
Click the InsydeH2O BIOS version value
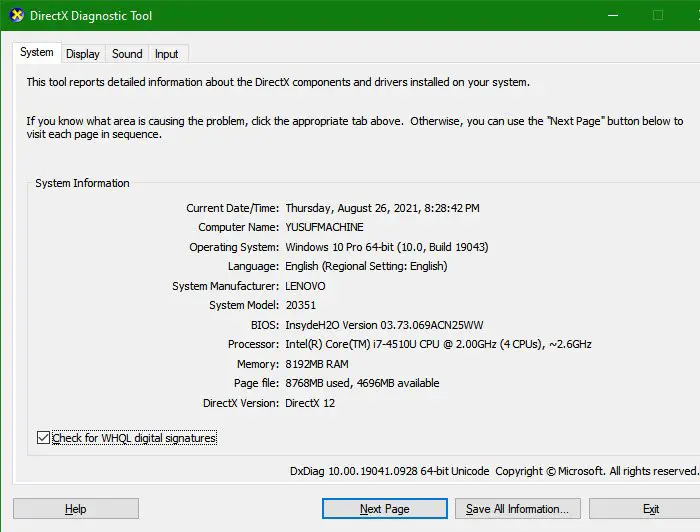pyautogui.click(x=384, y=325)
